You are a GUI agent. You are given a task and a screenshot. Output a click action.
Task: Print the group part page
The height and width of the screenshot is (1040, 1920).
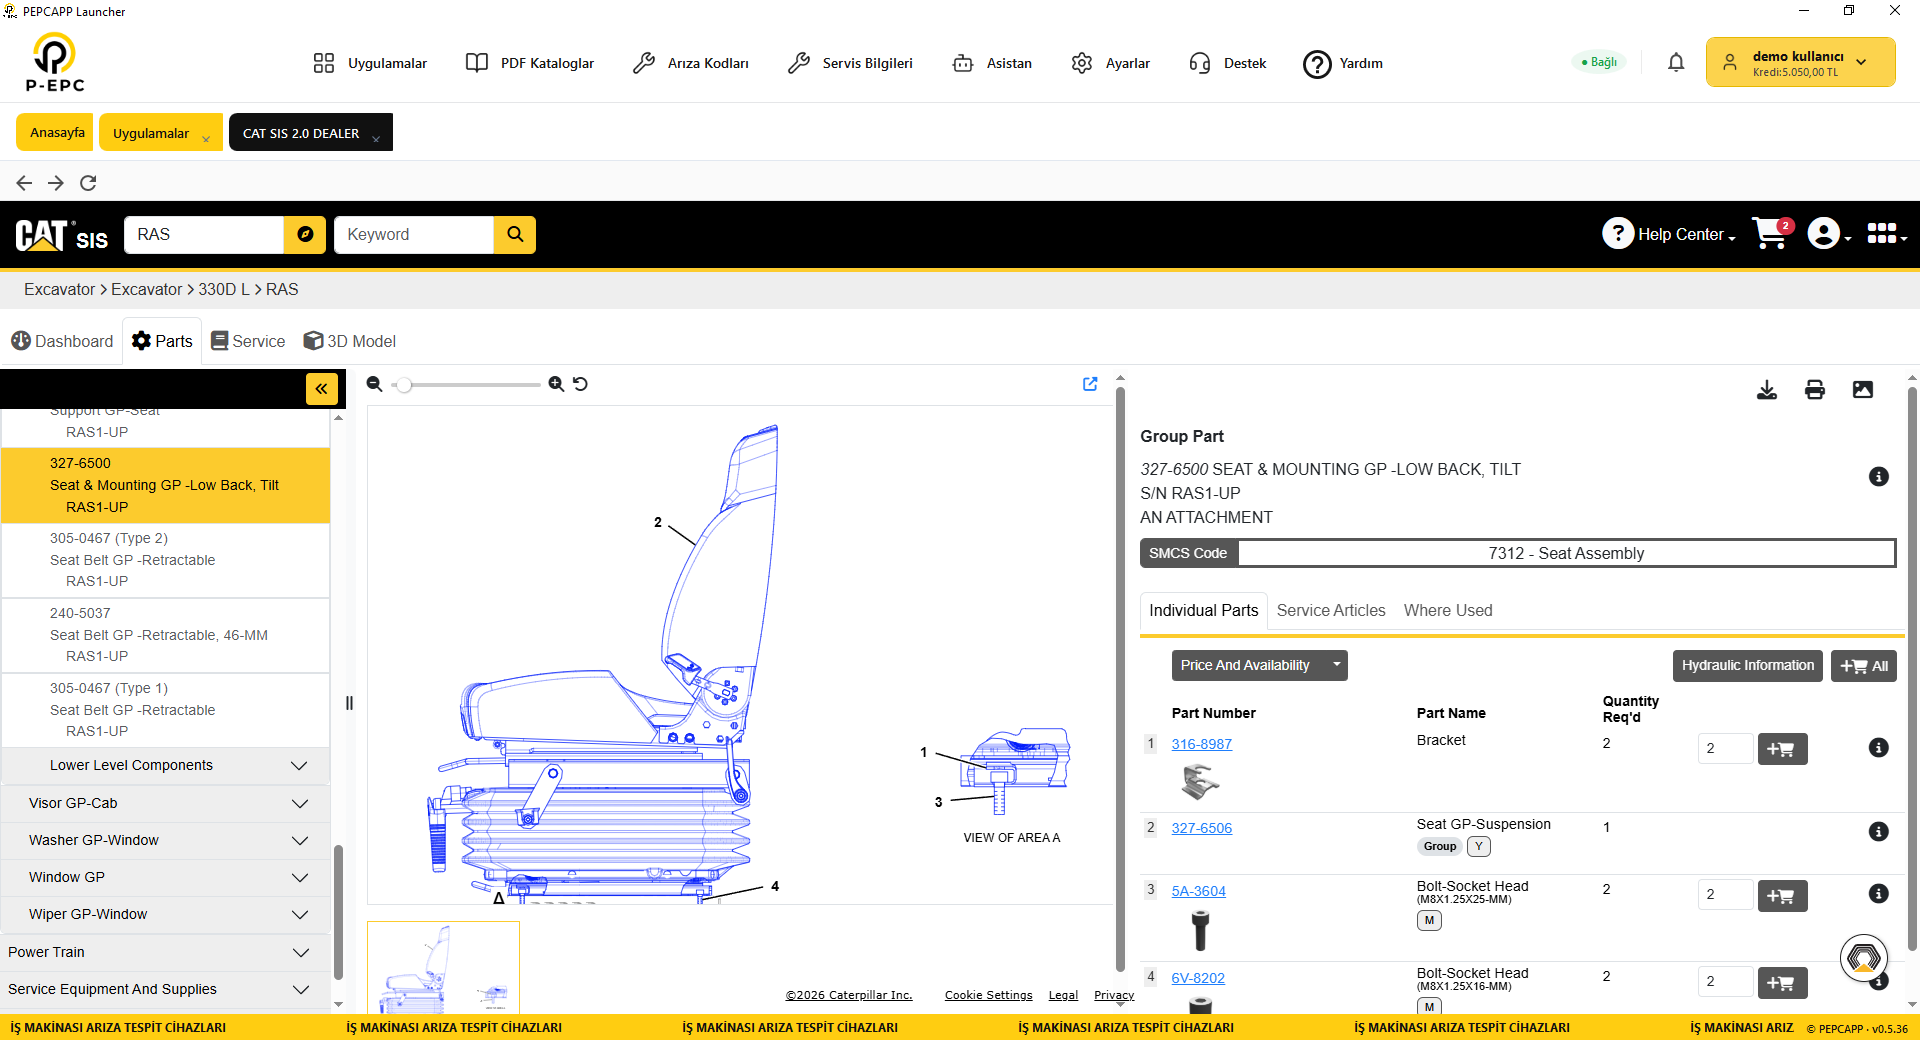click(x=1815, y=390)
